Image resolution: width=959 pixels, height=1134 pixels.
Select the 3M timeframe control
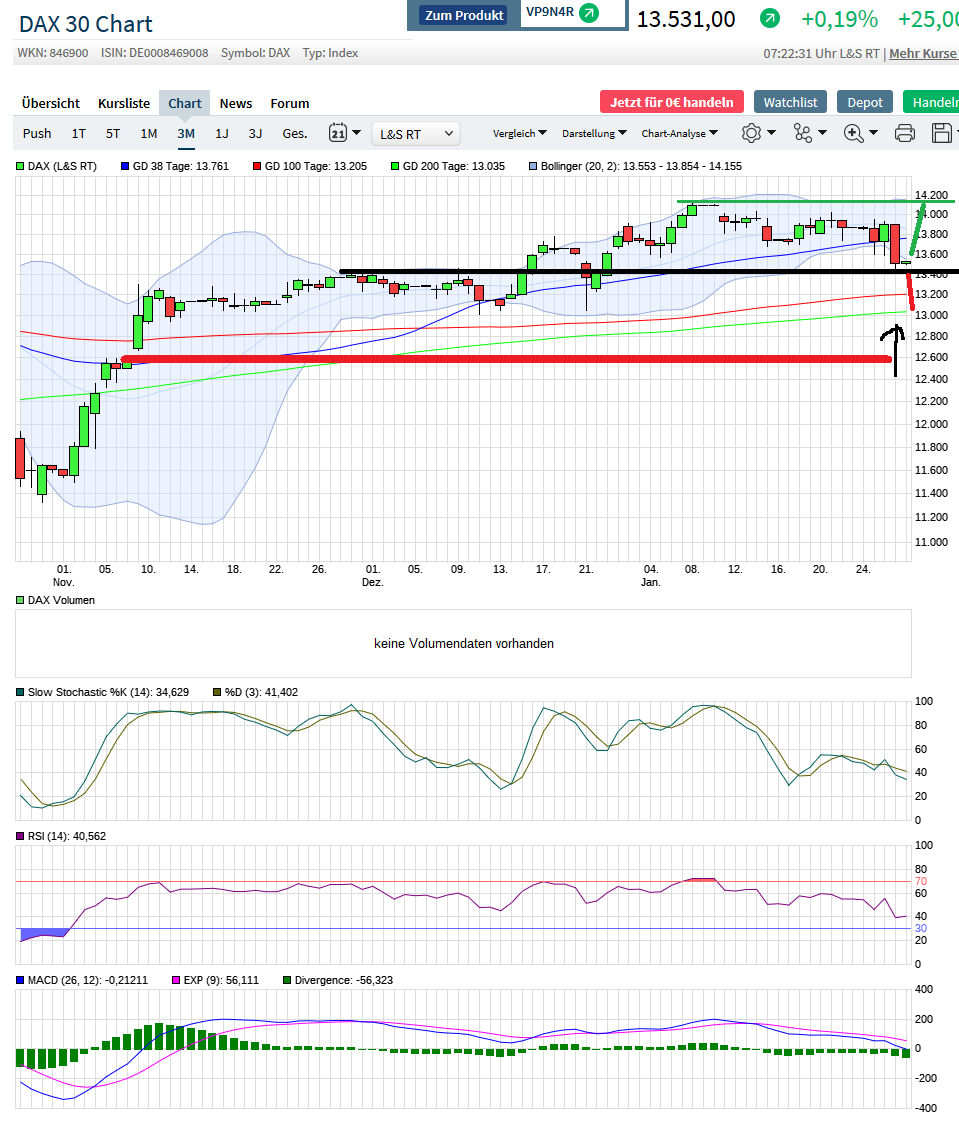click(185, 132)
